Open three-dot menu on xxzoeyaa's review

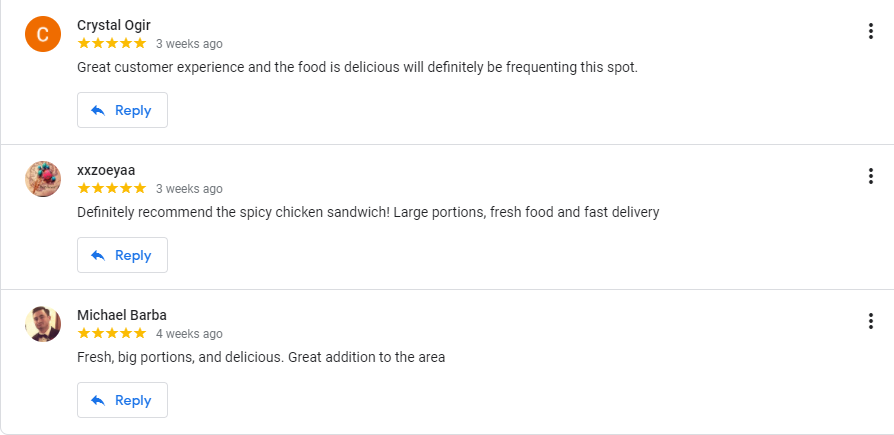(x=871, y=176)
